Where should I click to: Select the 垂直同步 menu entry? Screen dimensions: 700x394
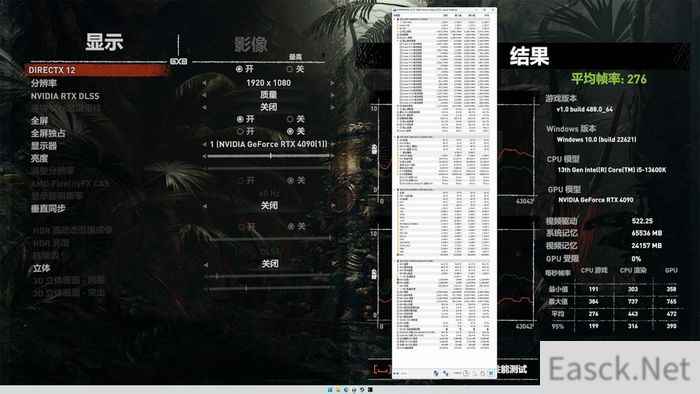(x=48, y=208)
